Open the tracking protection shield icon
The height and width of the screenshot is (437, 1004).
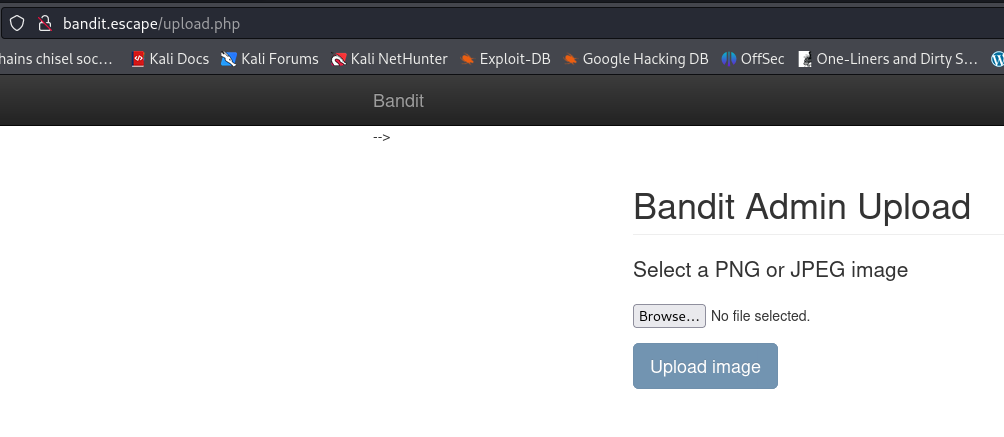pos(17,24)
